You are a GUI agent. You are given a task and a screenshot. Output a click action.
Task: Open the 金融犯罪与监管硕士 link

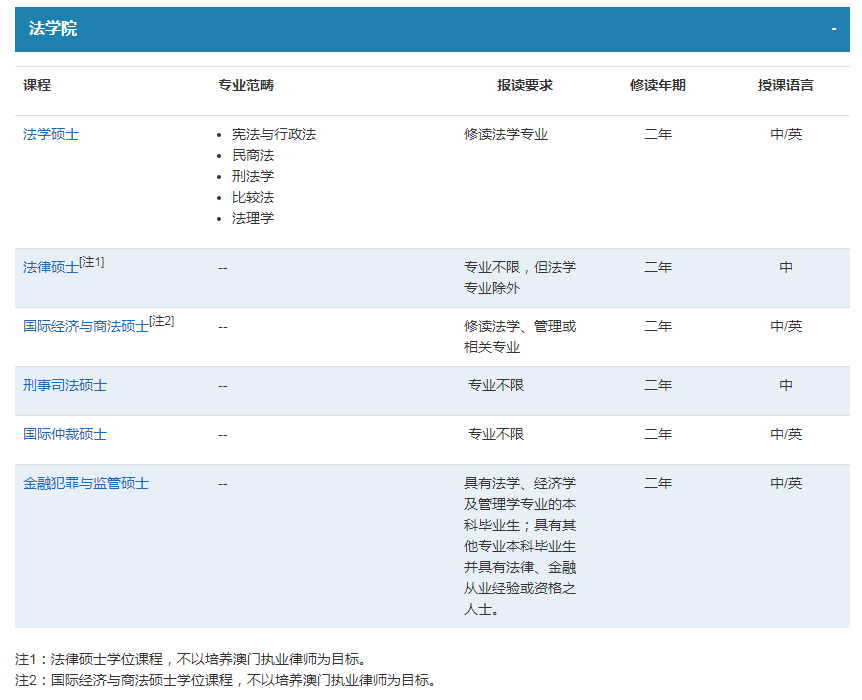86,483
